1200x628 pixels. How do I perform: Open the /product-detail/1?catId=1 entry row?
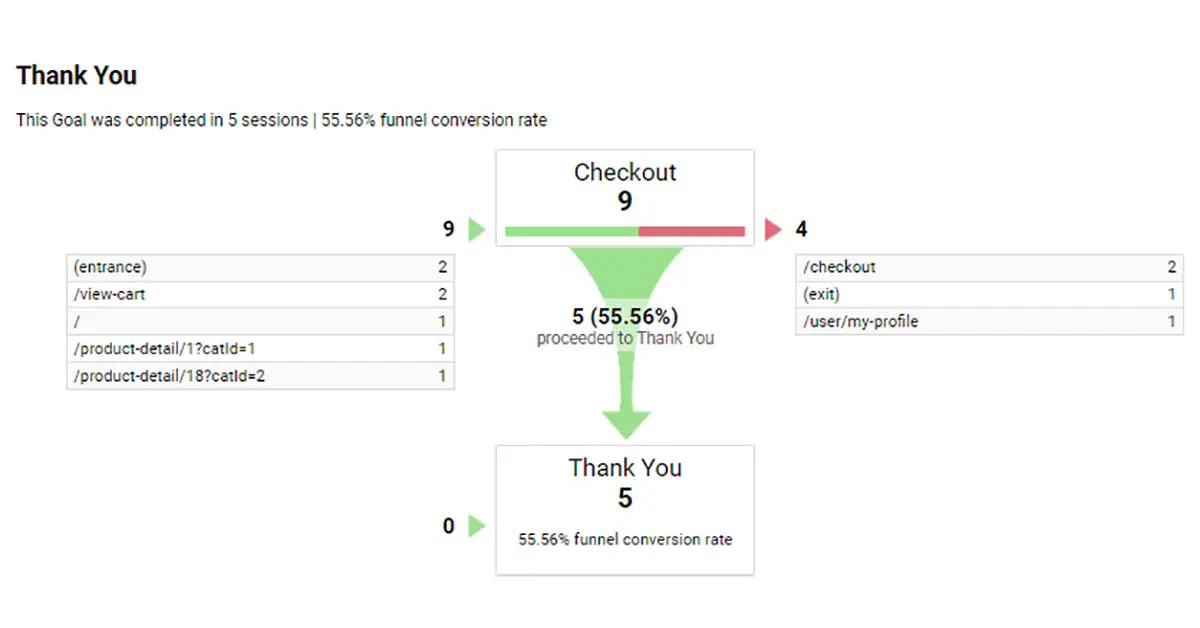260,348
